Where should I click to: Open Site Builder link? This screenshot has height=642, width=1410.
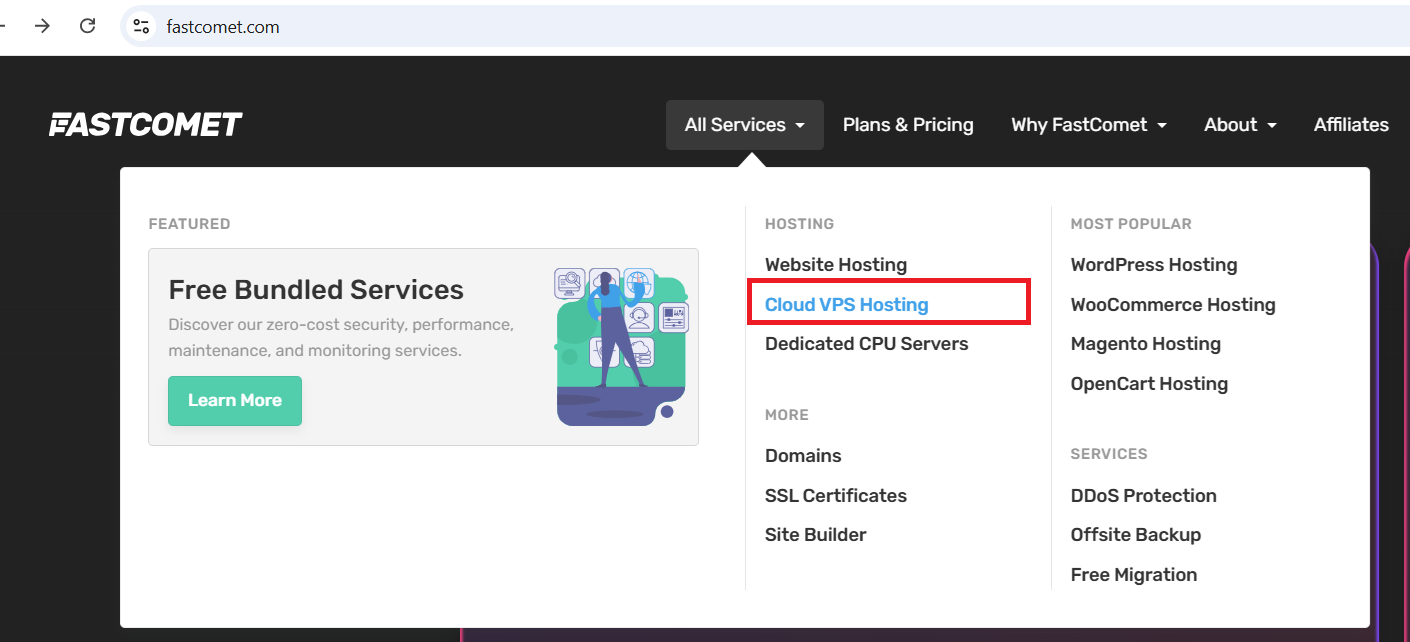pos(816,535)
